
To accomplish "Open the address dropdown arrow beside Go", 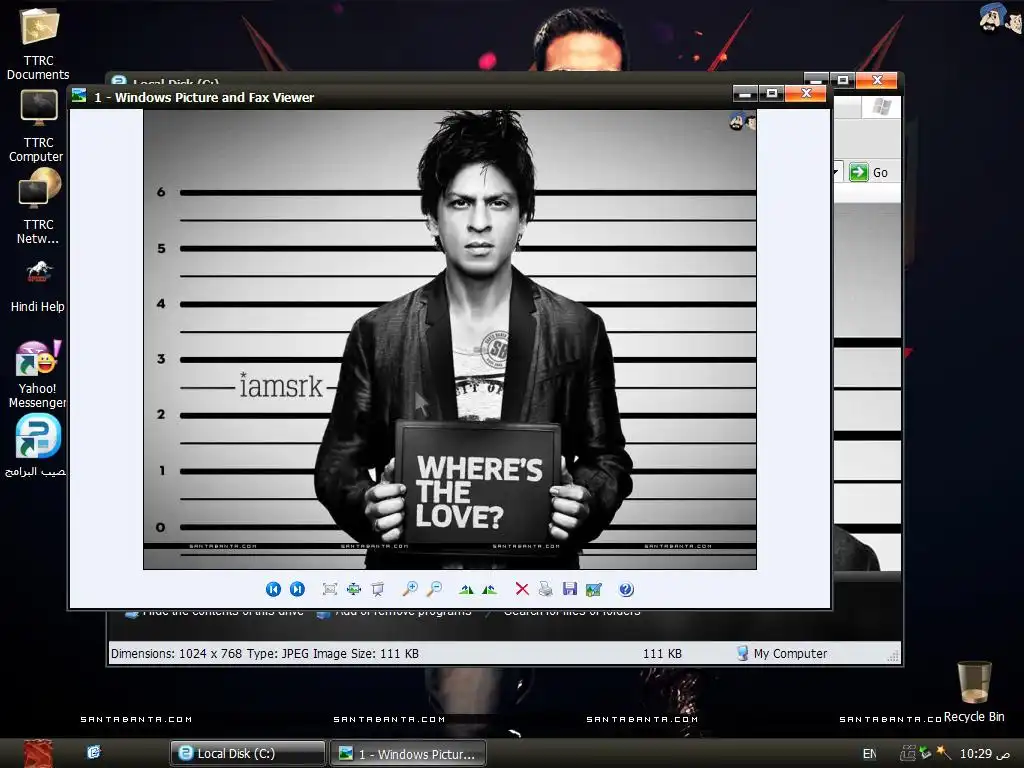I will [x=837, y=172].
